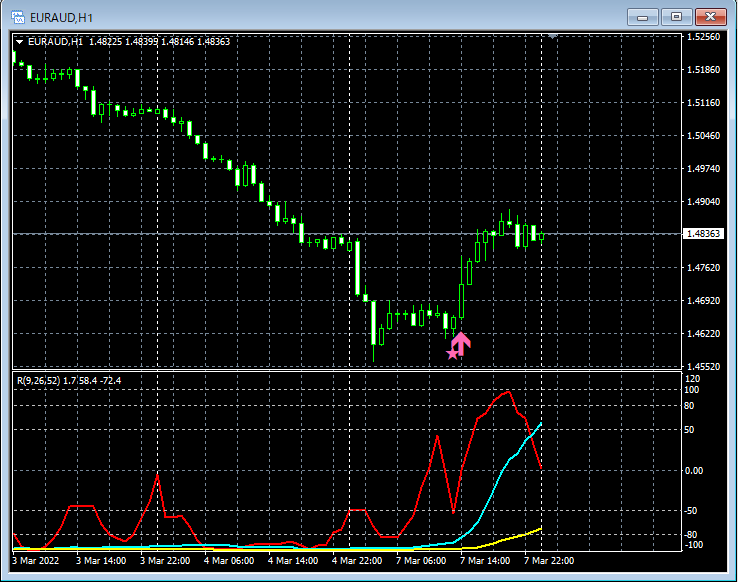Click the 7 Mar 06:00 time label
Screen dimensions: 739x582
421,561
